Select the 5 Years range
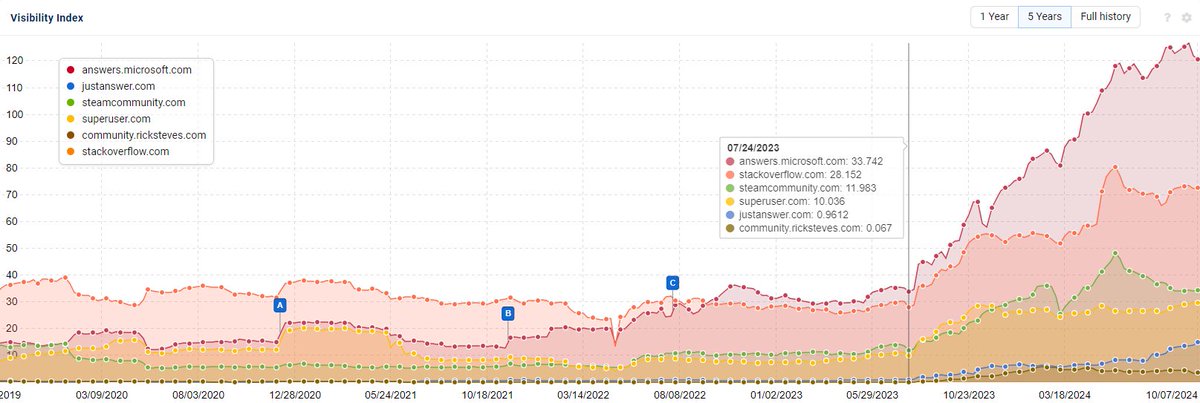This screenshot has height=403, width=1200. click(1044, 17)
